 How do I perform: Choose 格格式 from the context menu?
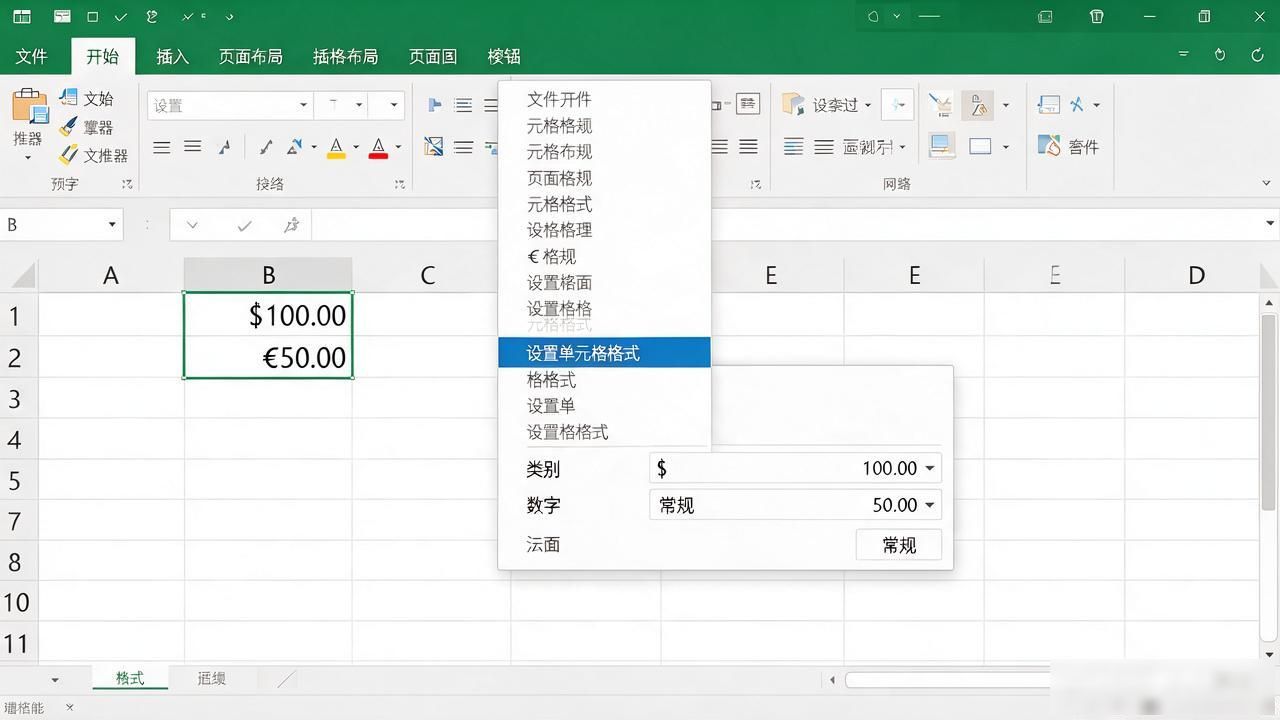pyautogui.click(x=551, y=380)
